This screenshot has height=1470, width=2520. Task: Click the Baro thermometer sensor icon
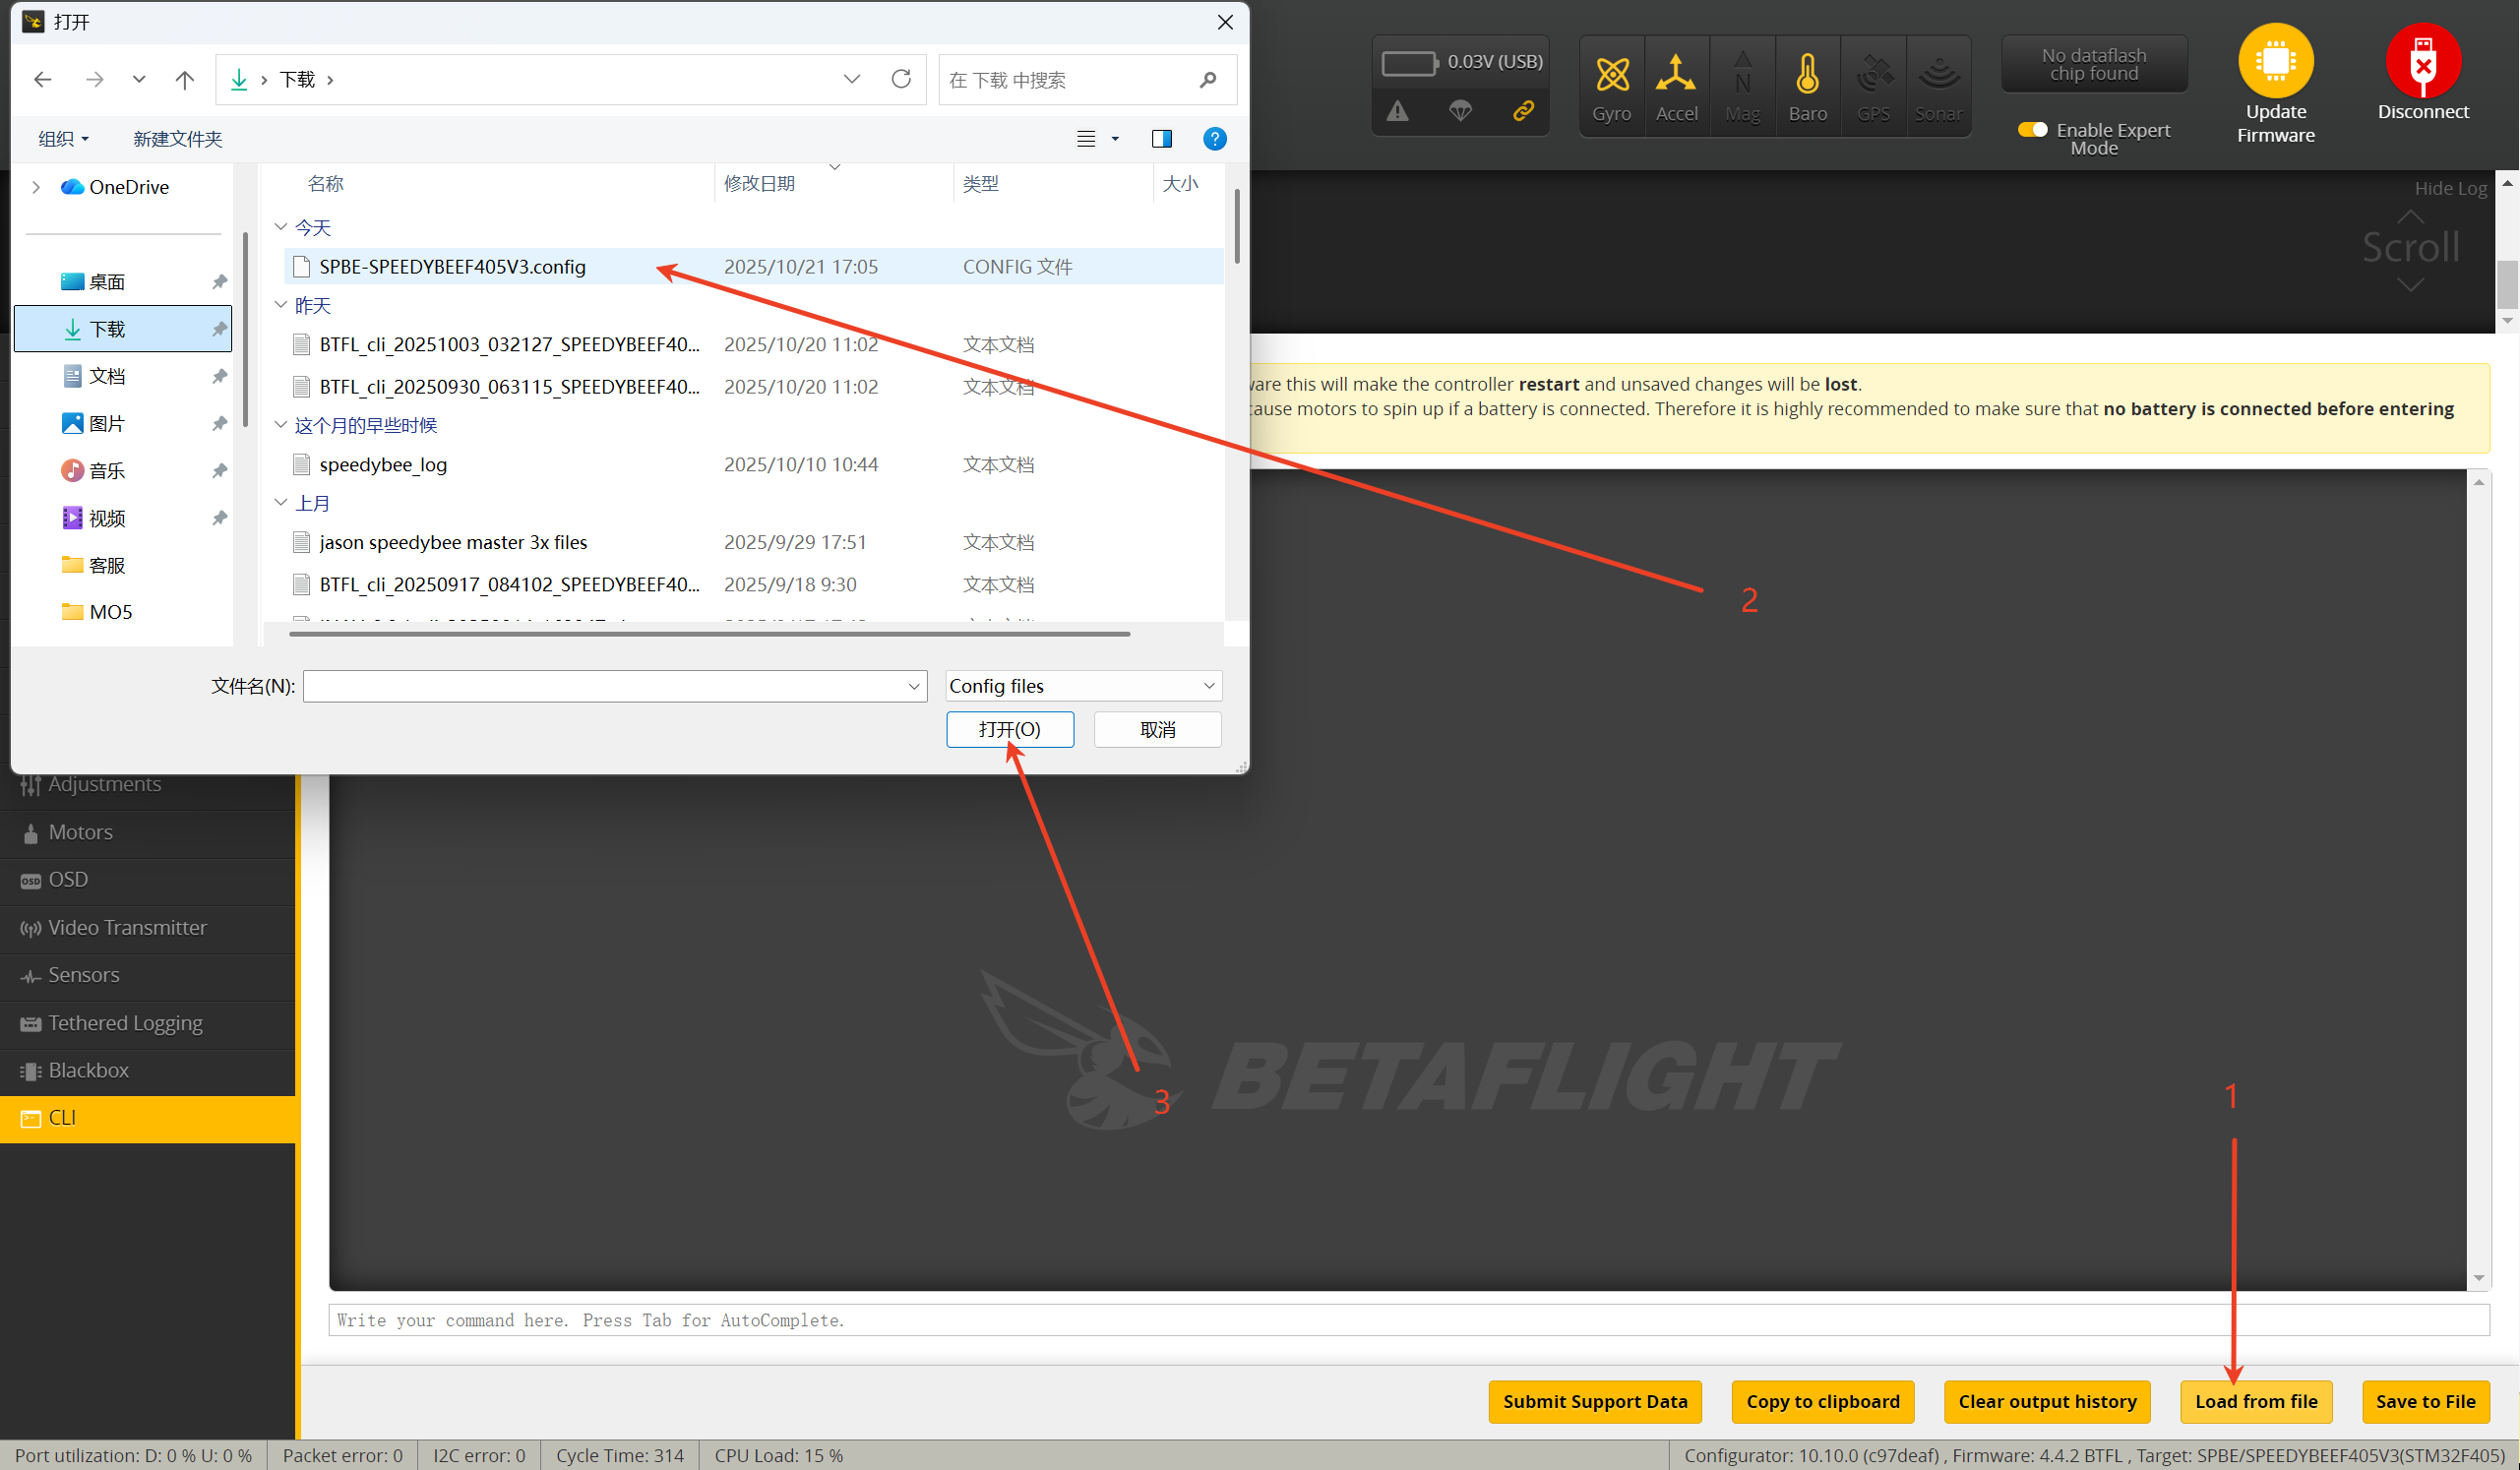[1807, 76]
